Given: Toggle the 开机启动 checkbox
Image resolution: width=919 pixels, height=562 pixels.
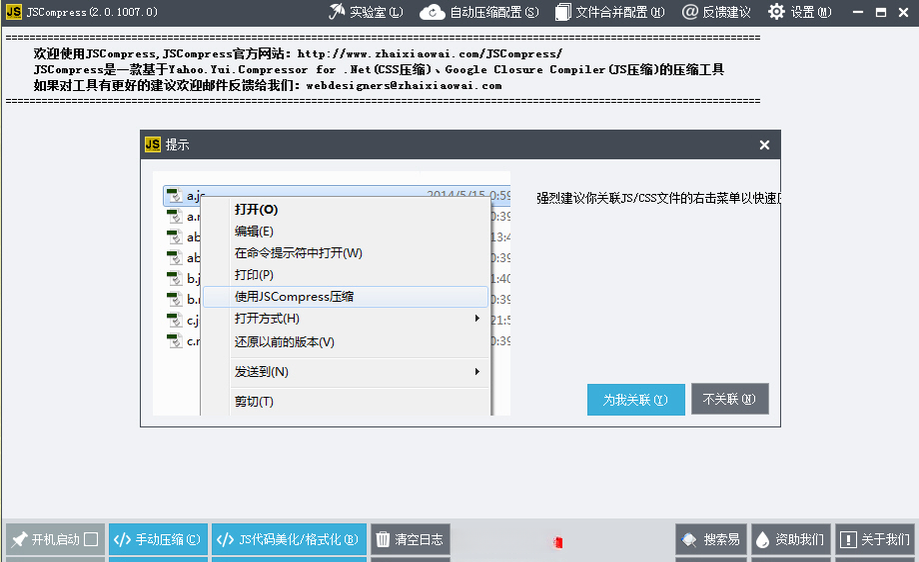Looking at the screenshot, I should tap(91, 539).
